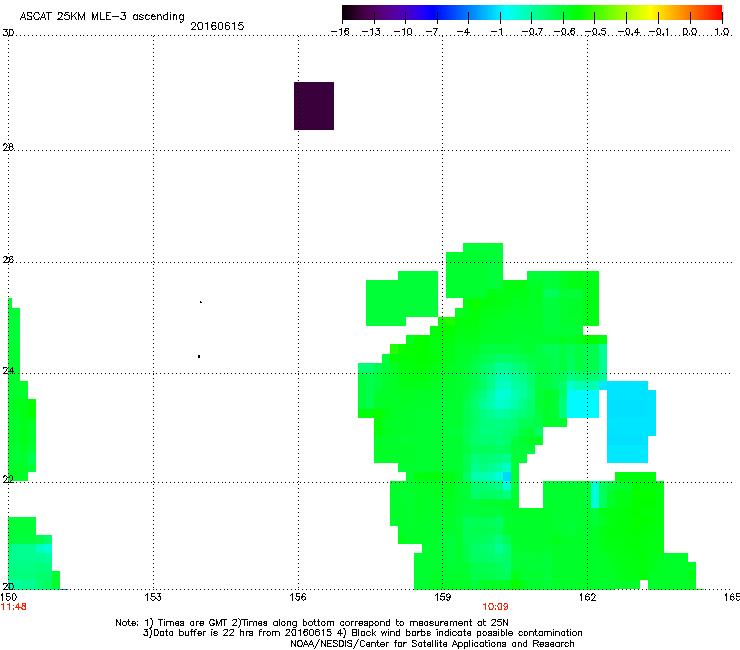Click the red time stamp 11:48
Viewport: 740px width, 650px height.
click(13, 607)
